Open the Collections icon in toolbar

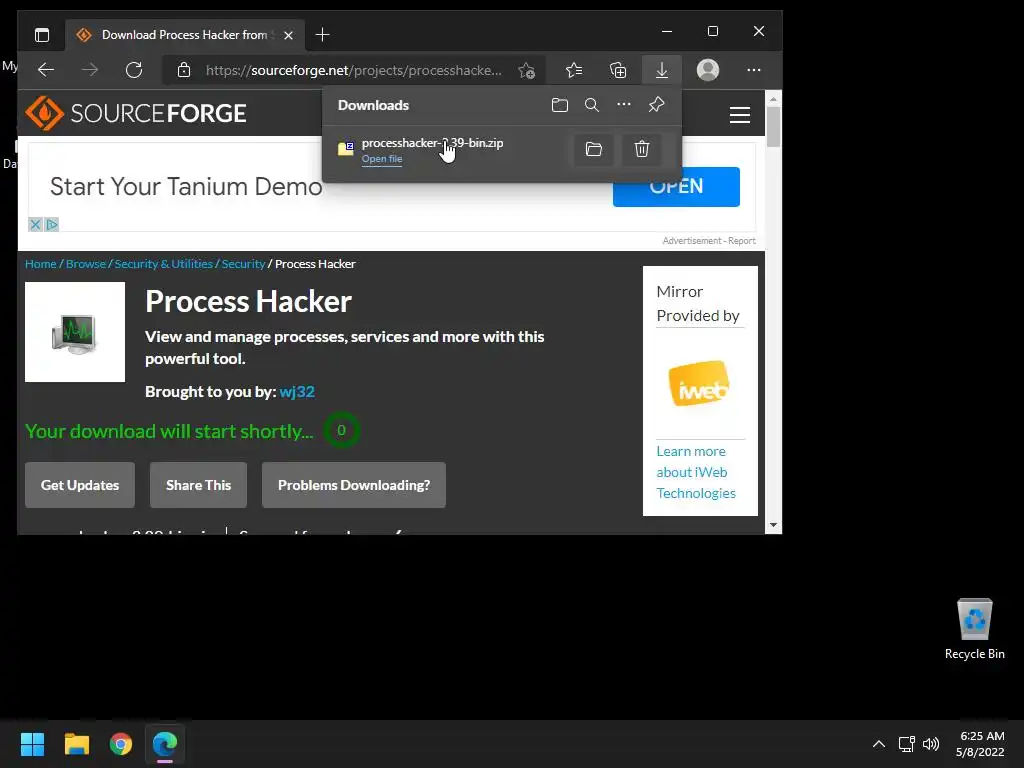pos(618,70)
